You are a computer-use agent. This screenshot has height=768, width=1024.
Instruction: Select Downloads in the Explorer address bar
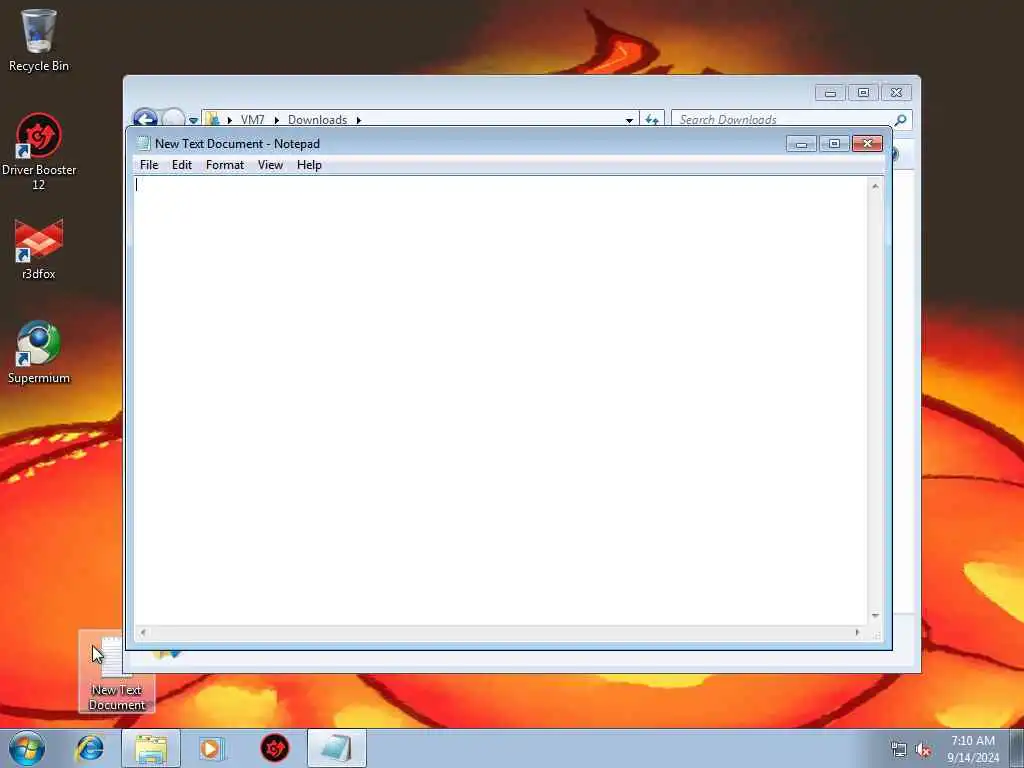point(317,120)
